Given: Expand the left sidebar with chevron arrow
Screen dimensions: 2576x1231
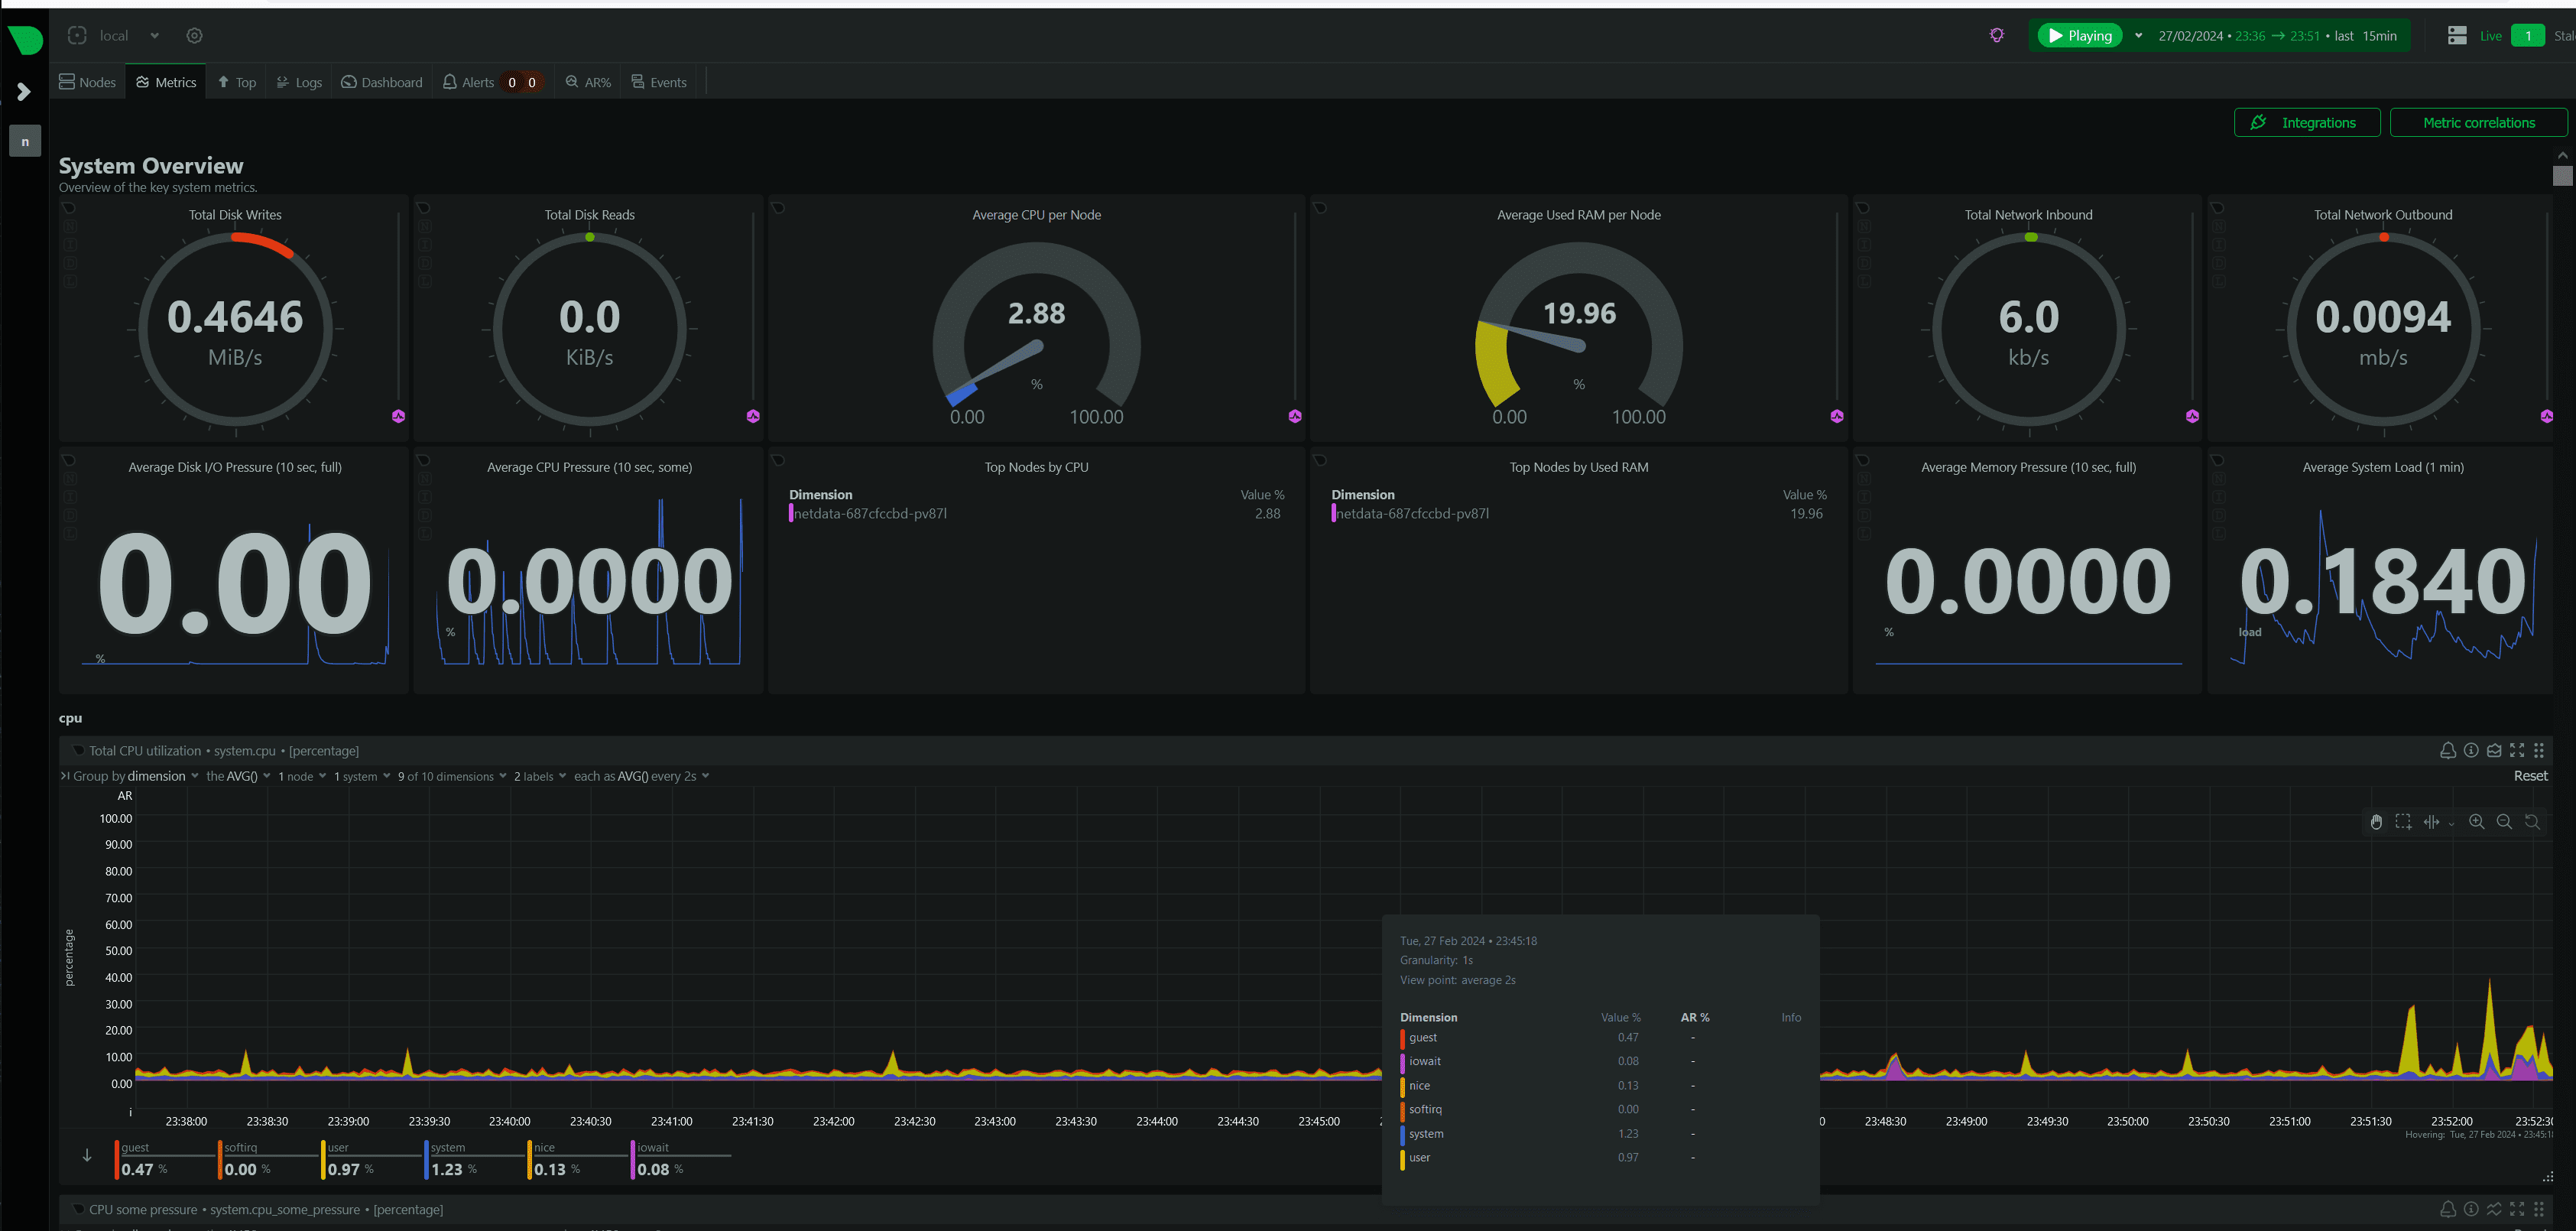Looking at the screenshot, I should [24, 92].
